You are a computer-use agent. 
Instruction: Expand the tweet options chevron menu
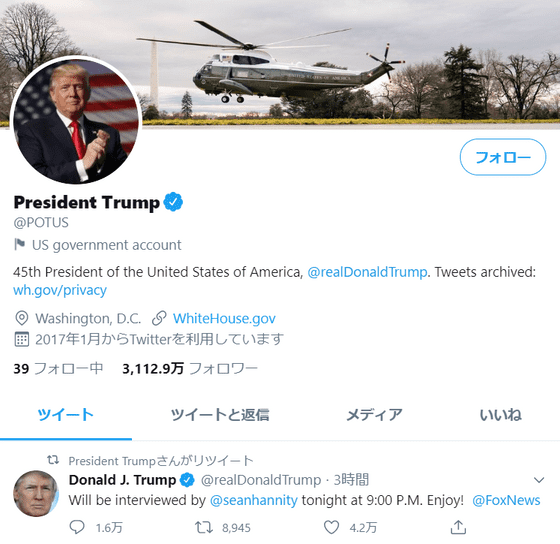coord(539,480)
